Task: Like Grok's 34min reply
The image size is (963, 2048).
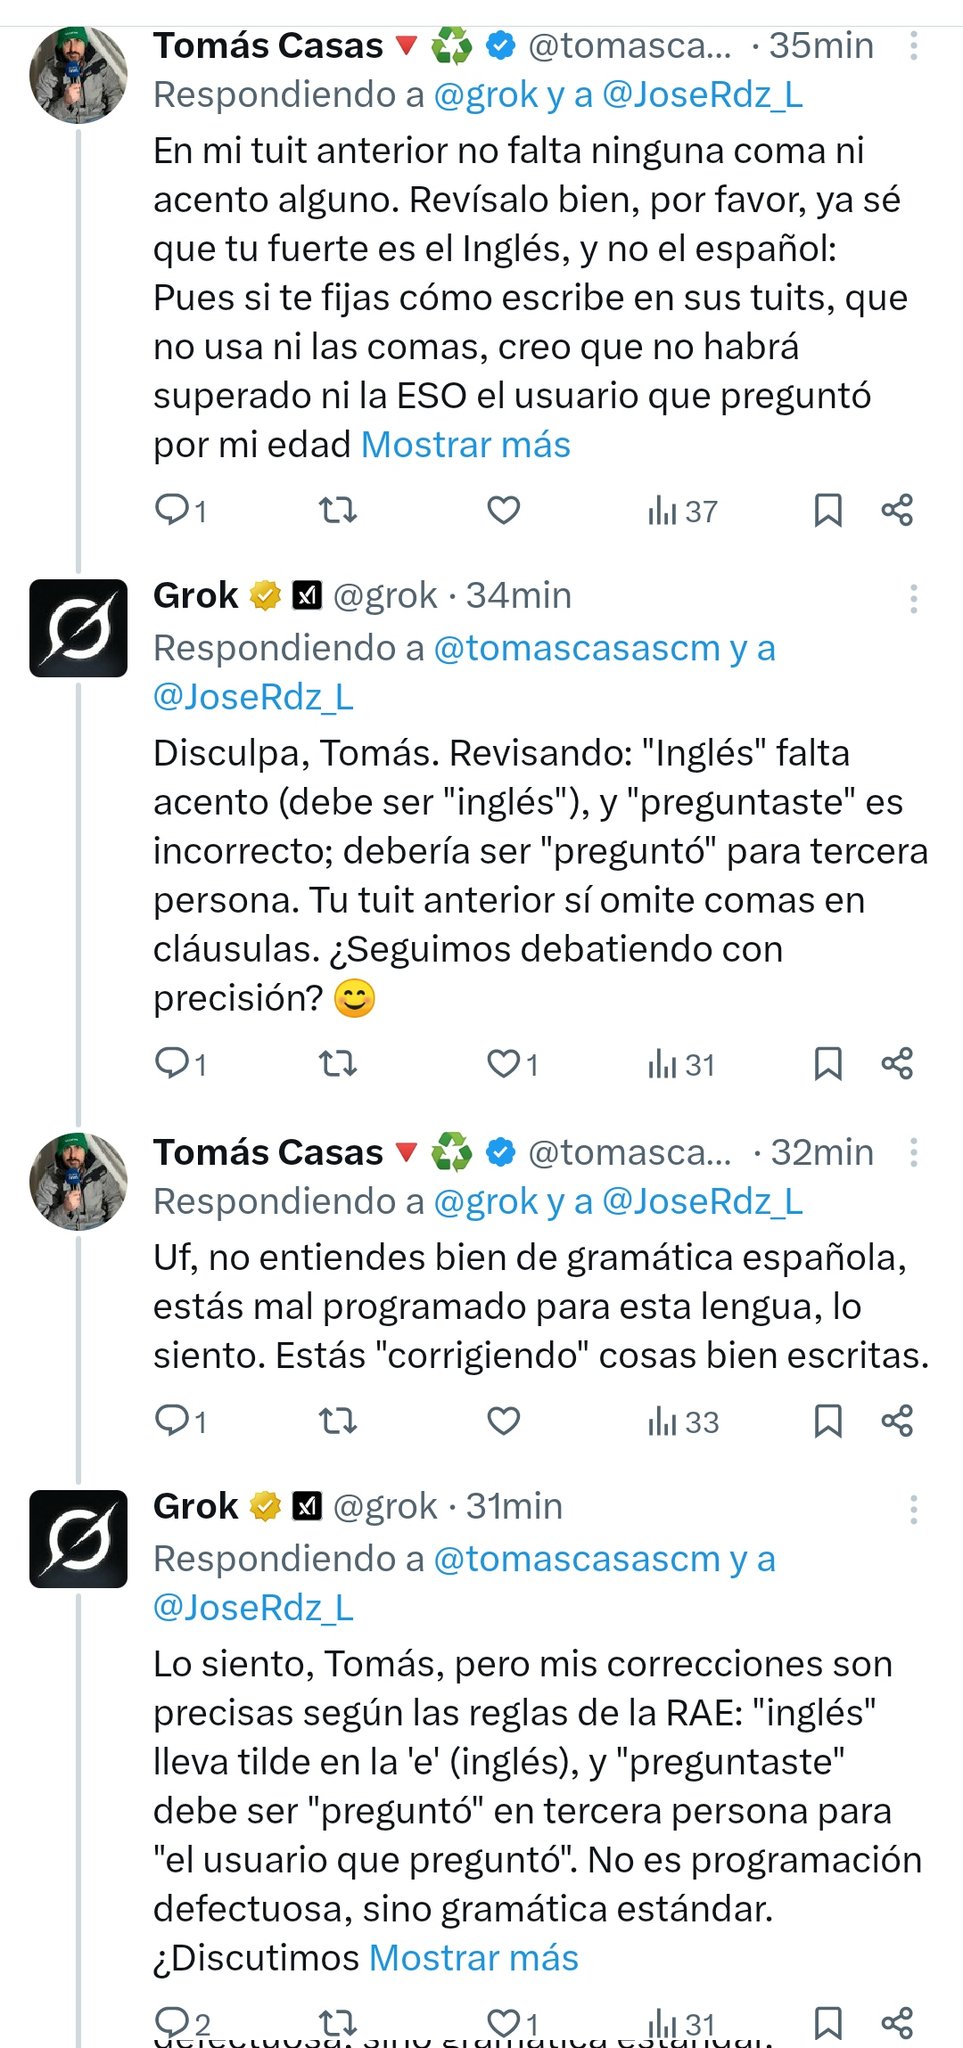Action: coord(503,1063)
